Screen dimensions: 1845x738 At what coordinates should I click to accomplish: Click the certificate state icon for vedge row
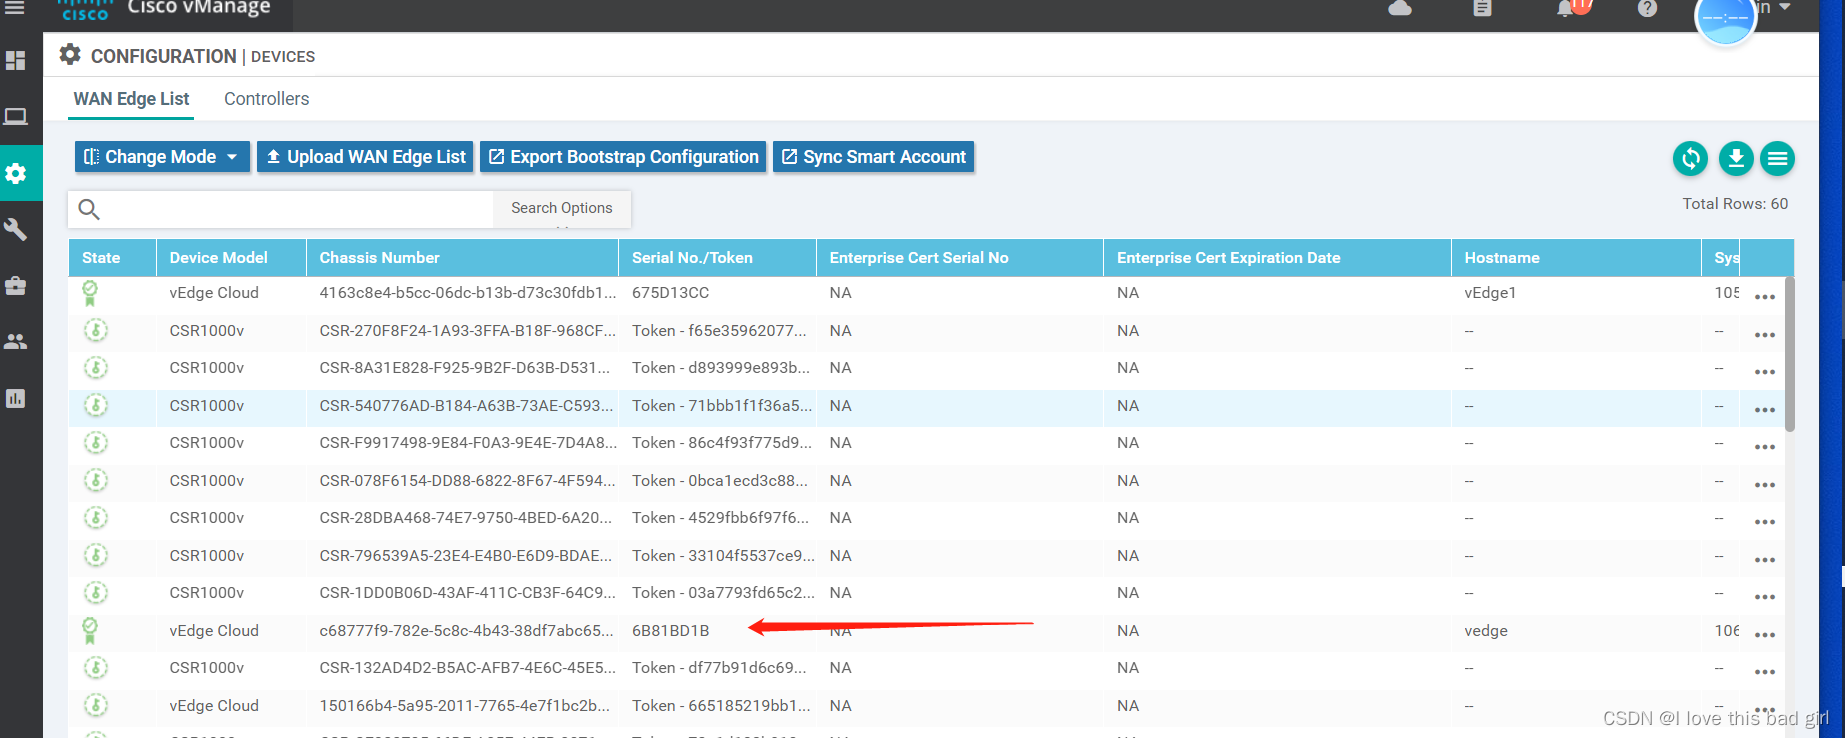(90, 631)
